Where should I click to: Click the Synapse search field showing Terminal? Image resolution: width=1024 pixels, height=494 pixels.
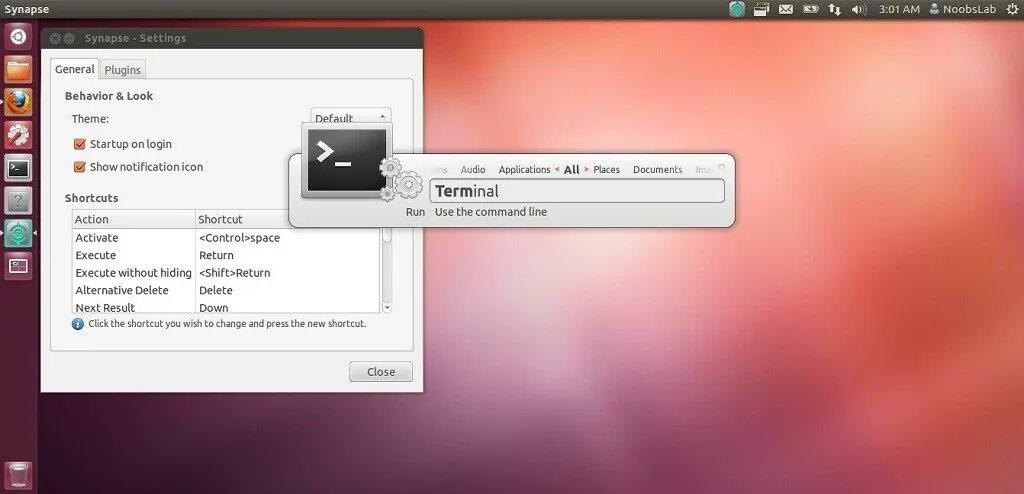pyautogui.click(x=577, y=191)
